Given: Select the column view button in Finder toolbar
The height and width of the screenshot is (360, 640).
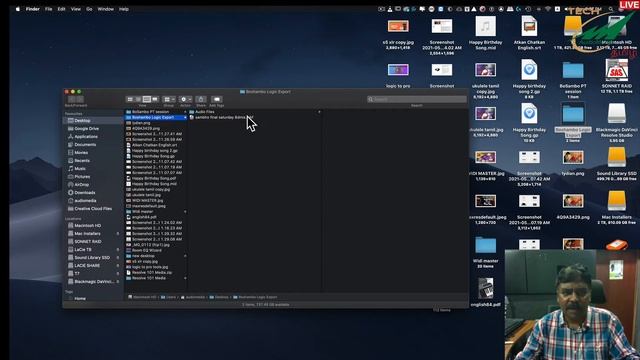Looking at the screenshot, I should pos(147,99).
